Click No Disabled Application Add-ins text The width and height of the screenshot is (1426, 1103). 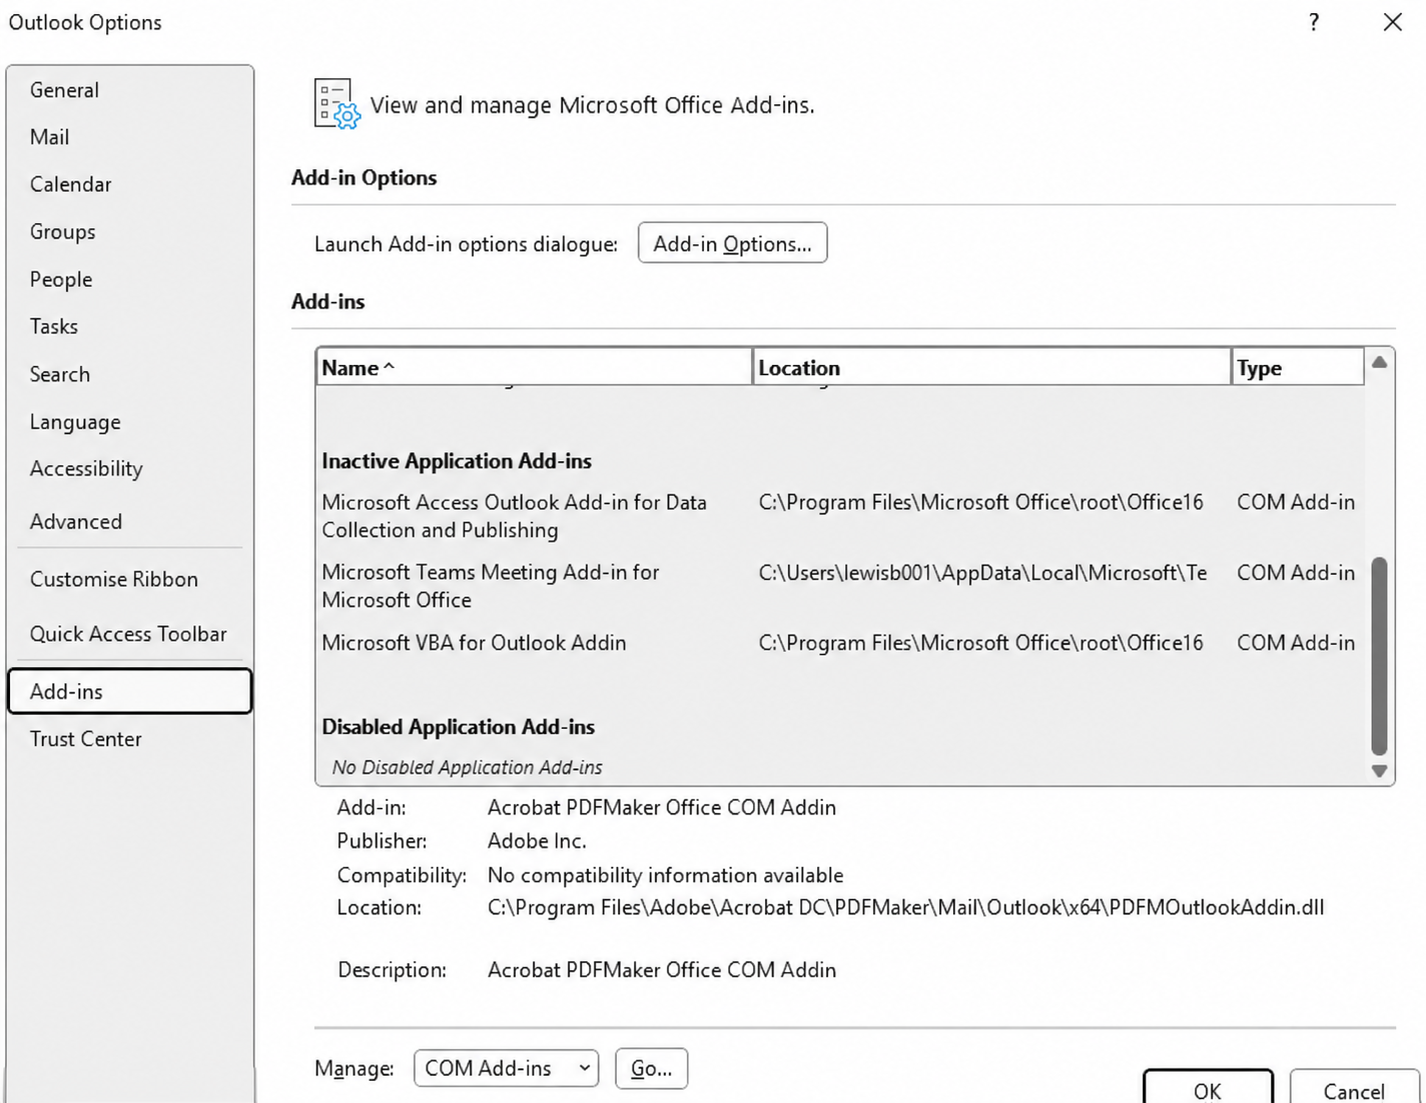point(467,767)
